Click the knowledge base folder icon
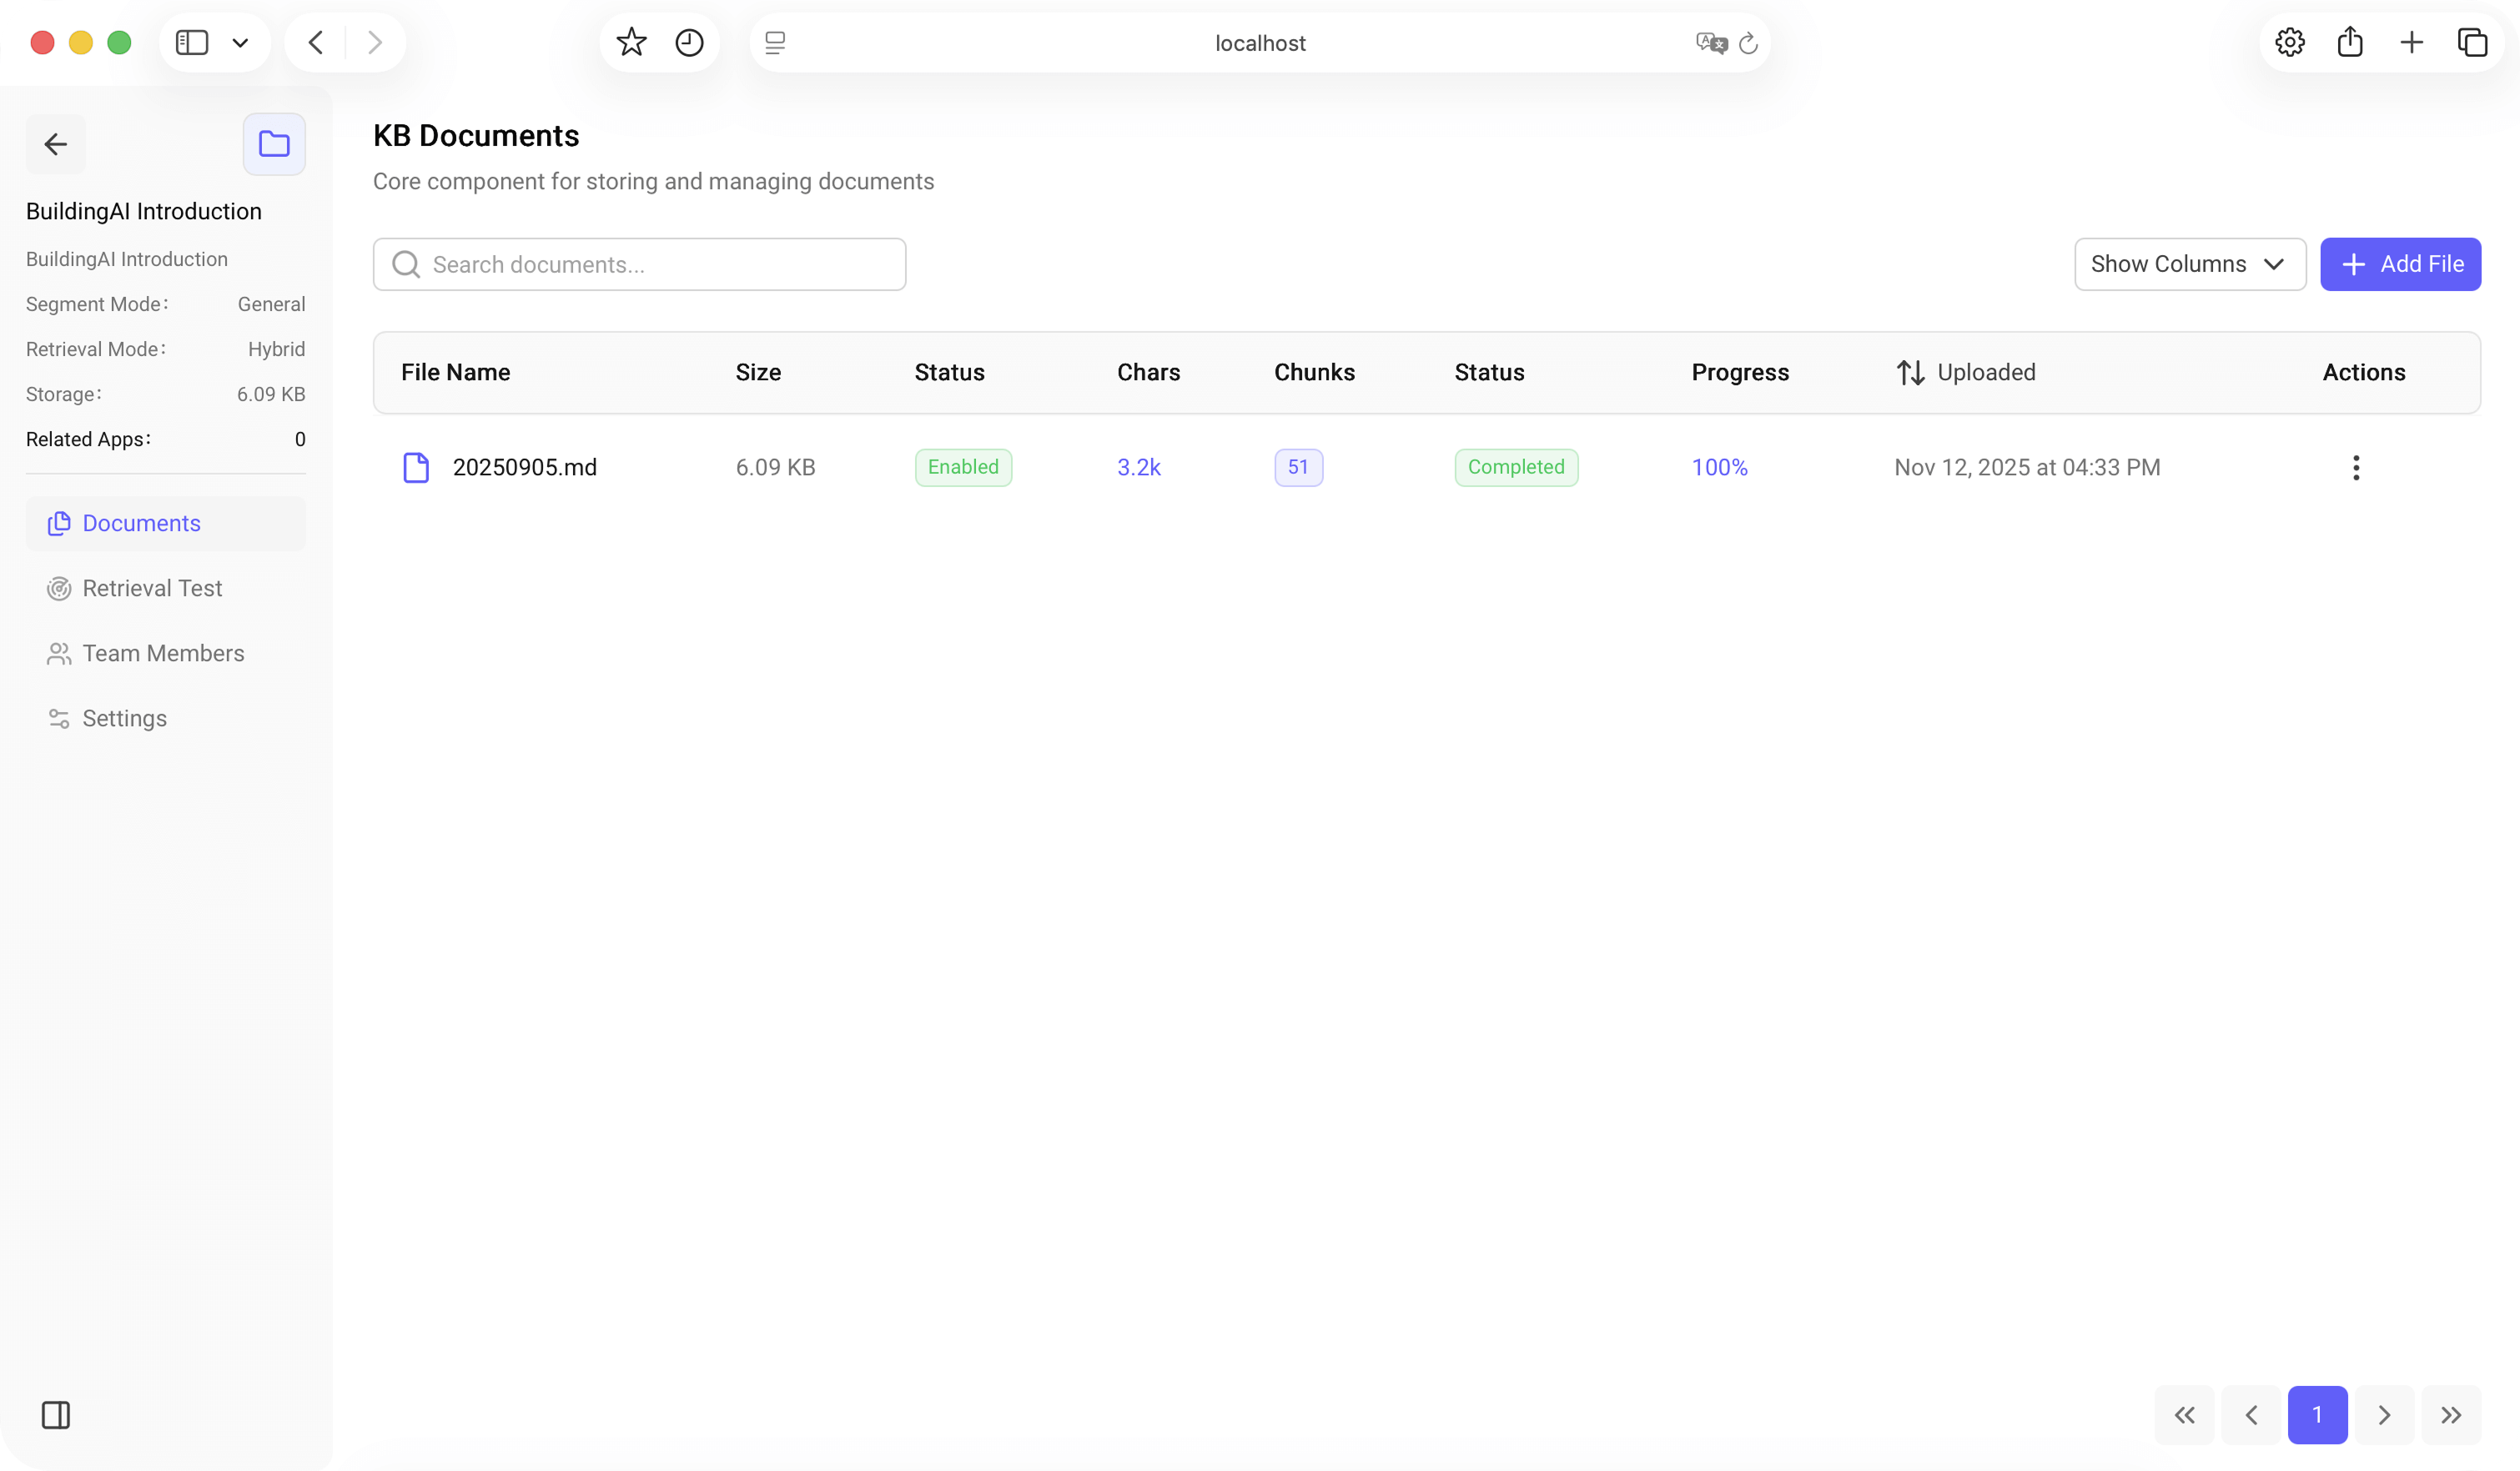Viewport: 2520px width, 1471px height. click(x=274, y=144)
